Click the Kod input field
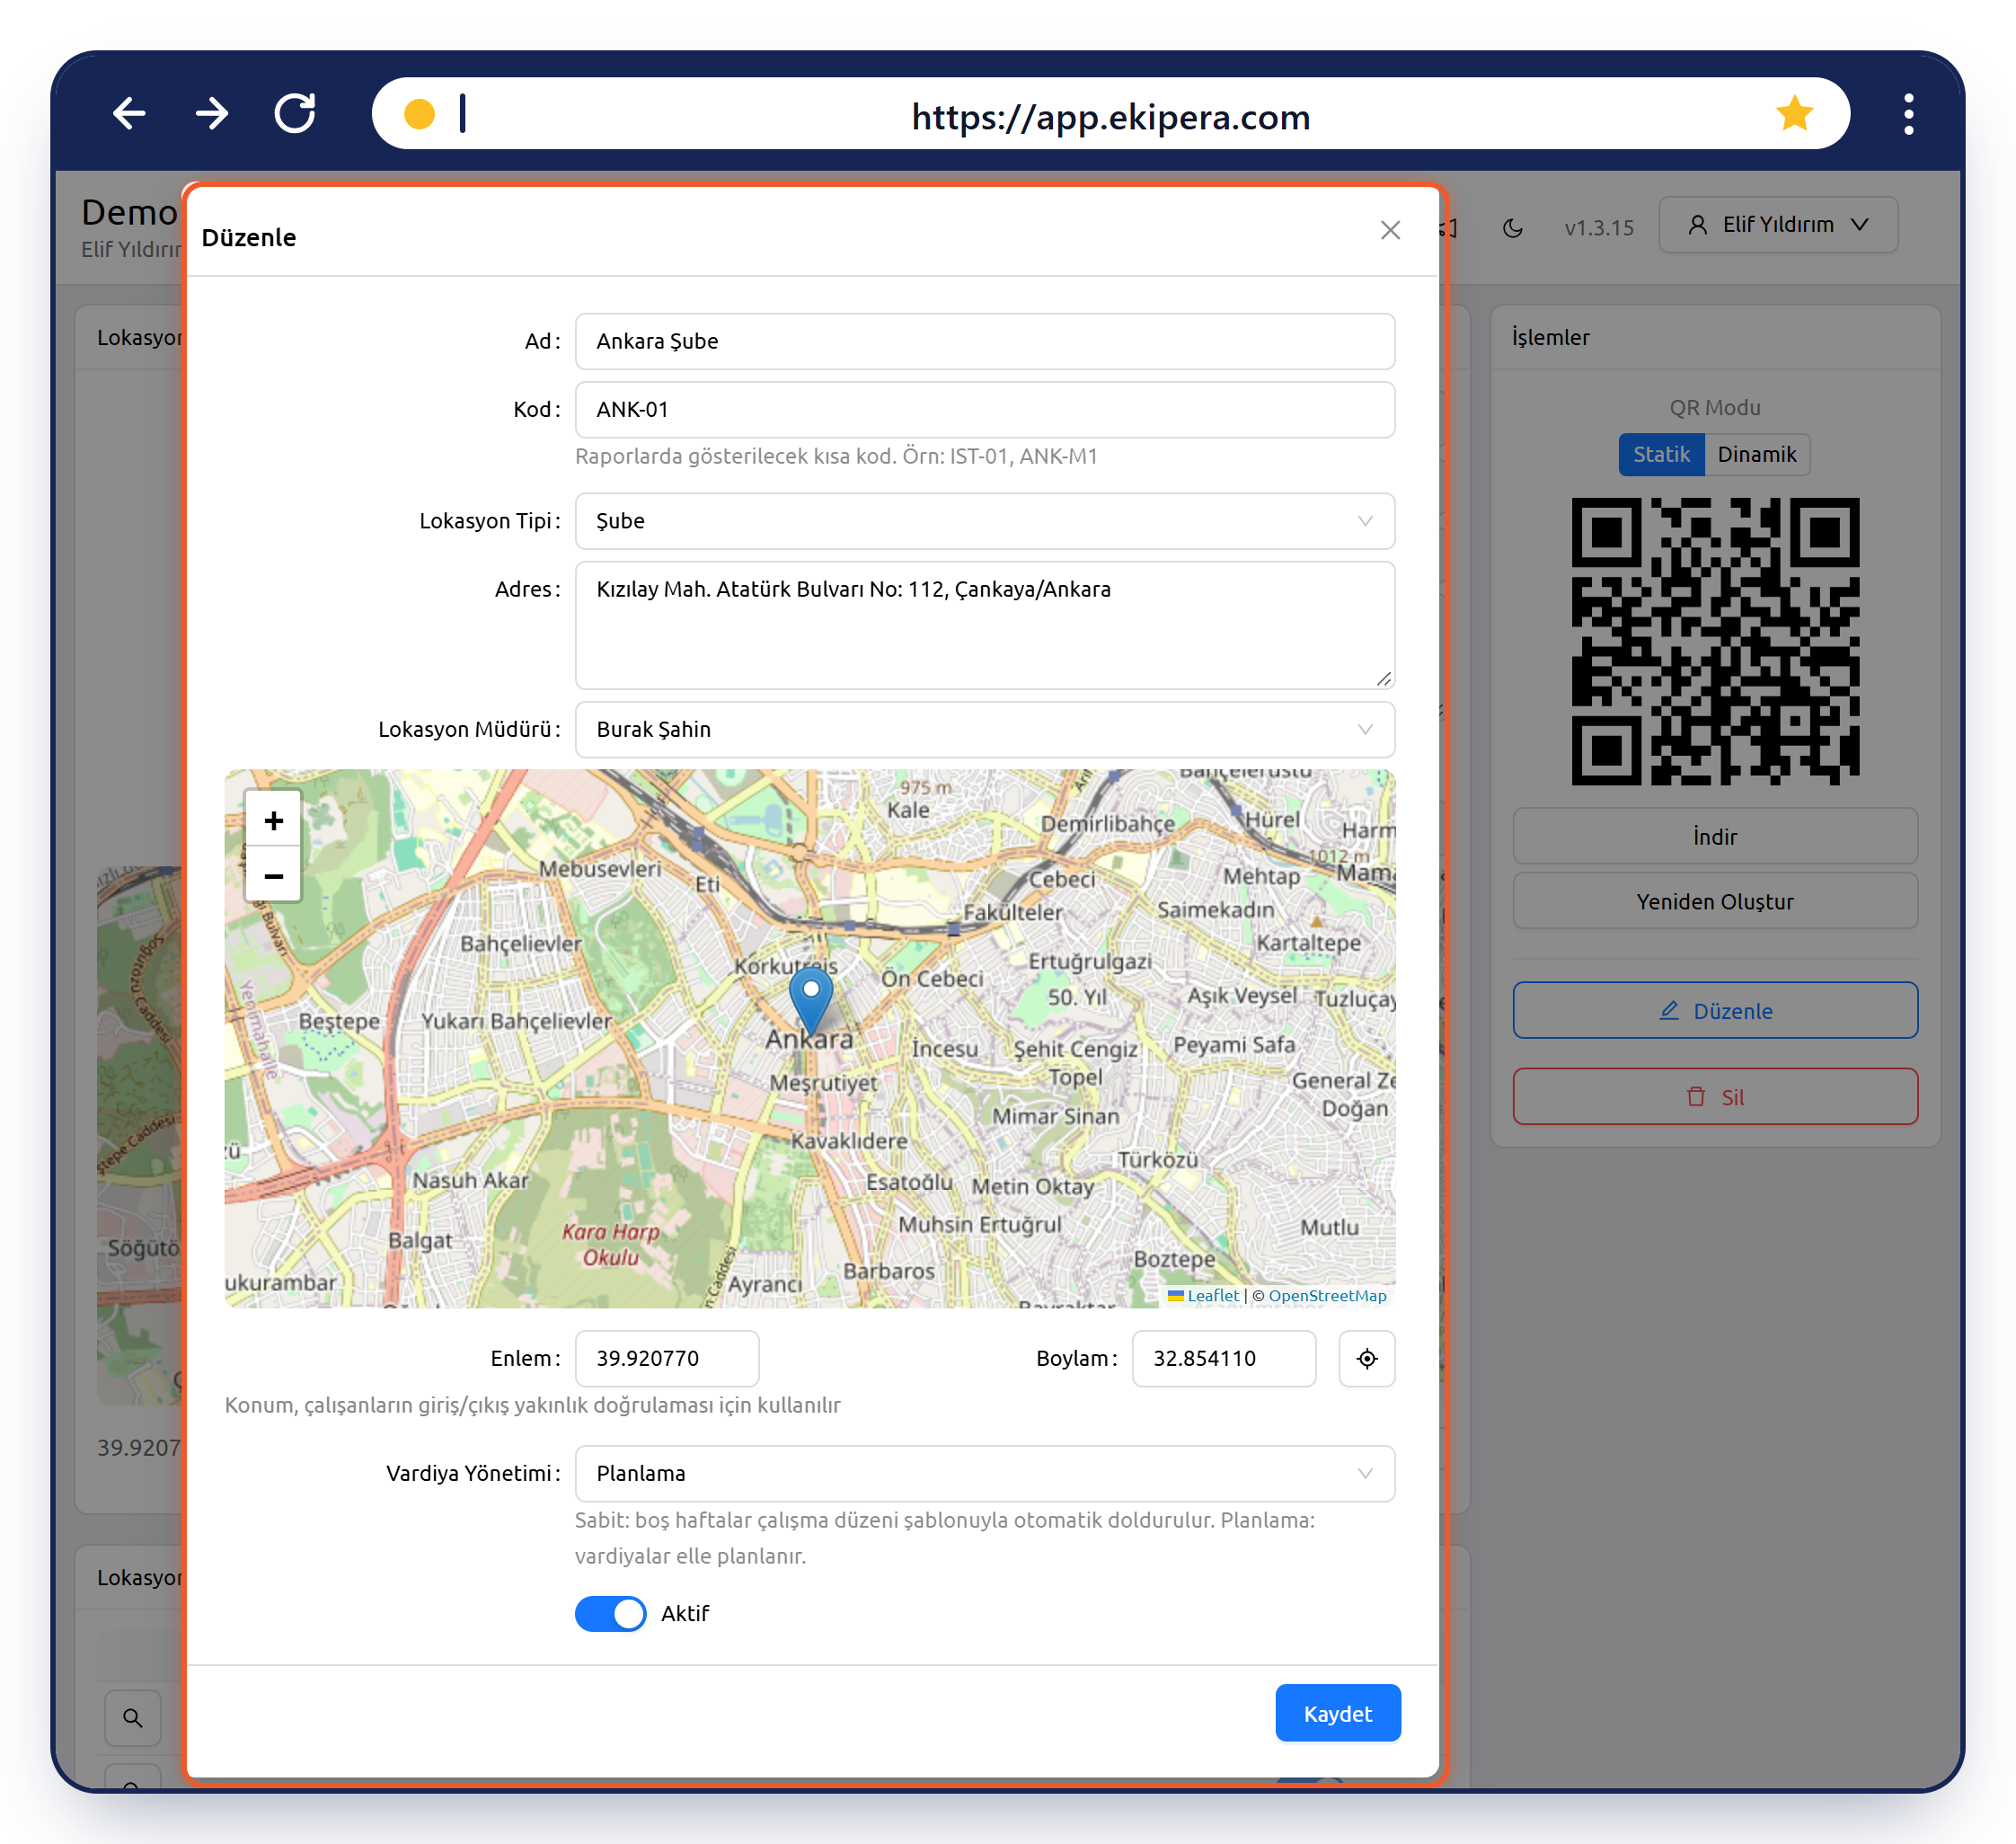 (984, 409)
